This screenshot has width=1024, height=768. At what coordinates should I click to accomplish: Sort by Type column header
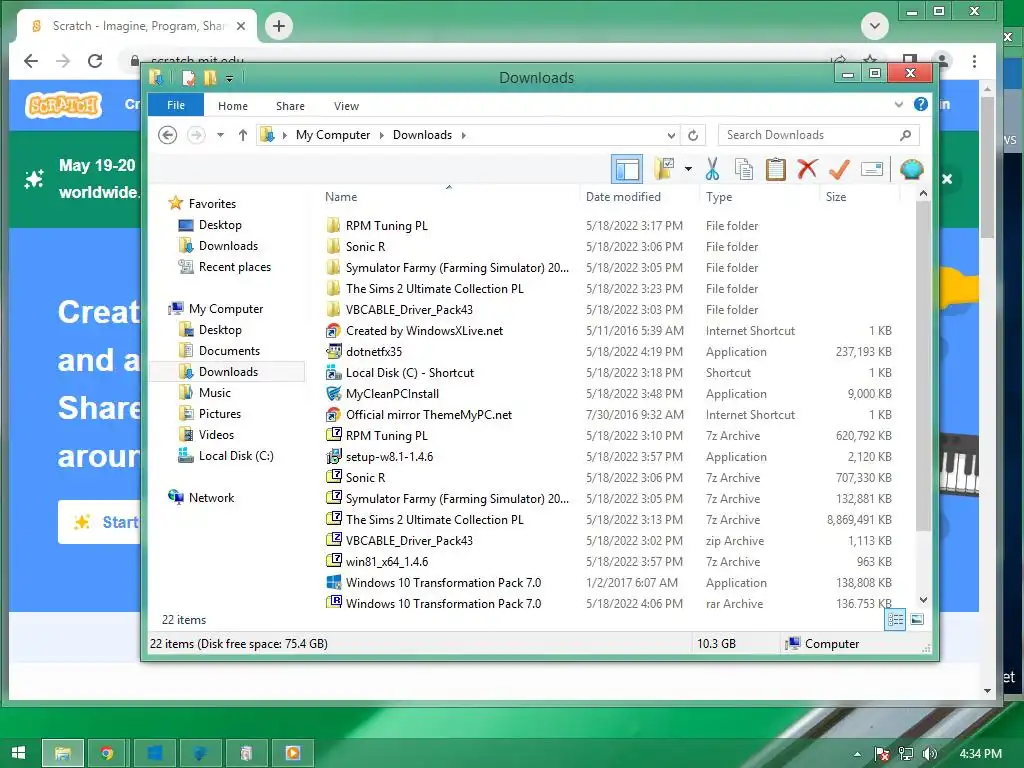pos(718,197)
